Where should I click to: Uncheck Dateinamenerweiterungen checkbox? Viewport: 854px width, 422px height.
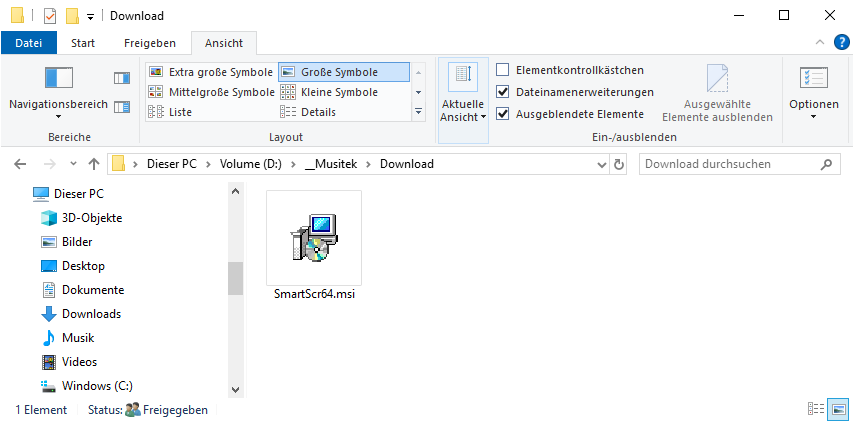[x=503, y=92]
